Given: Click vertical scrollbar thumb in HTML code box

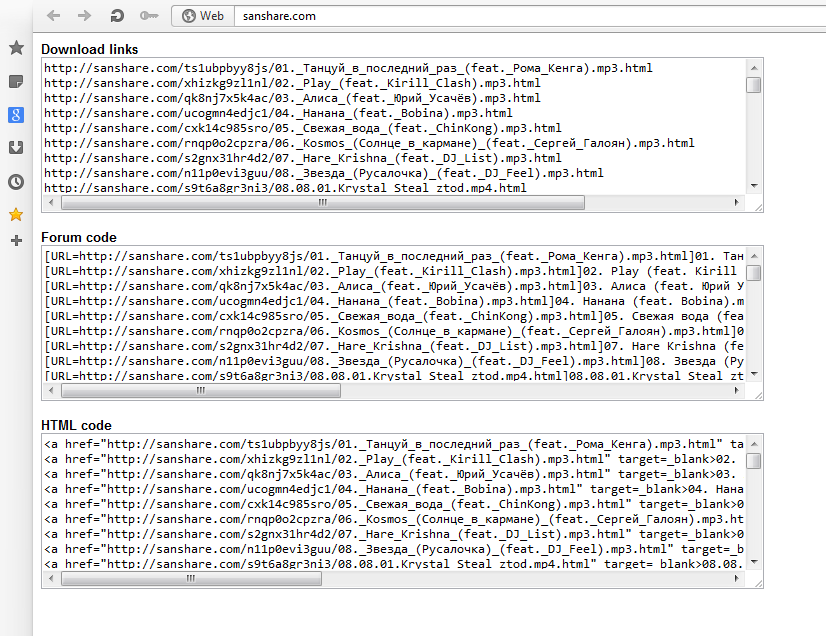Looking at the screenshot, I should 754,461.
